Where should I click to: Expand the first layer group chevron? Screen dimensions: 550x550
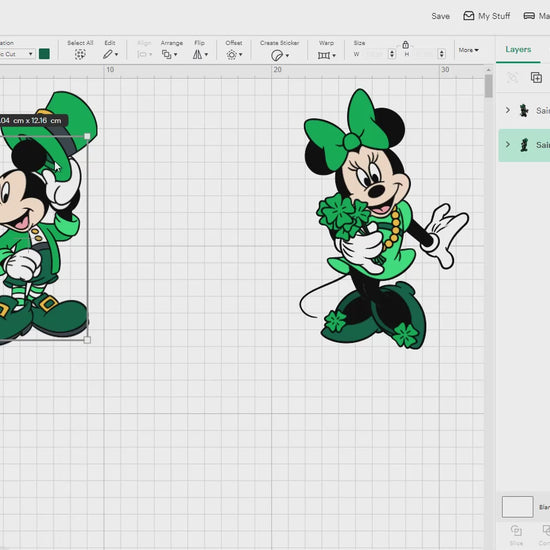[x=508, y=110]
